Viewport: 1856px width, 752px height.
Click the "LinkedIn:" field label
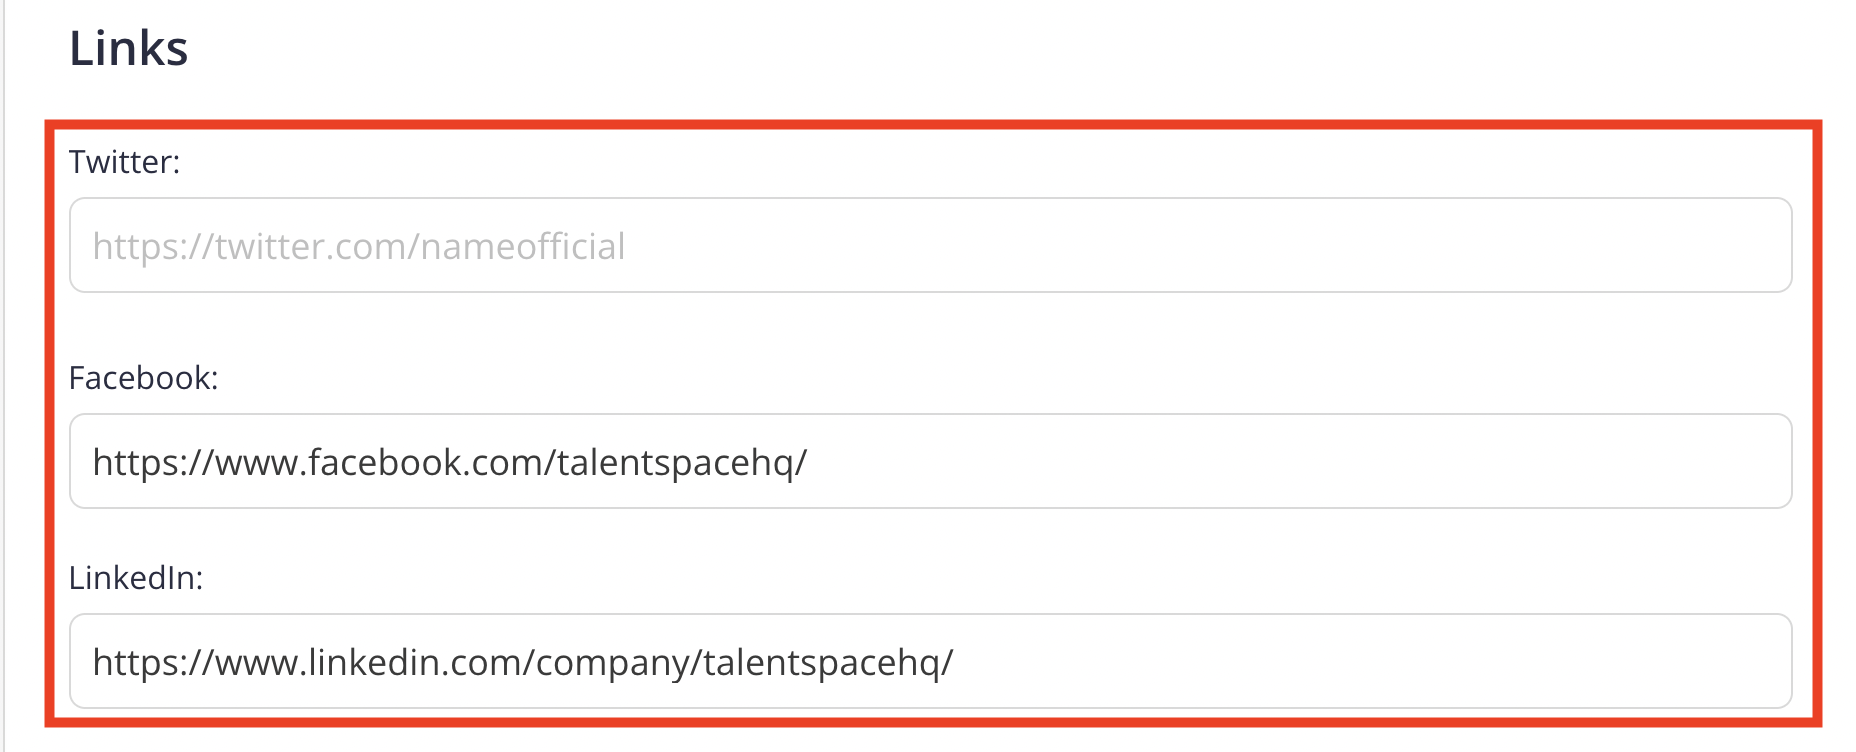click(x=135, y=578)
